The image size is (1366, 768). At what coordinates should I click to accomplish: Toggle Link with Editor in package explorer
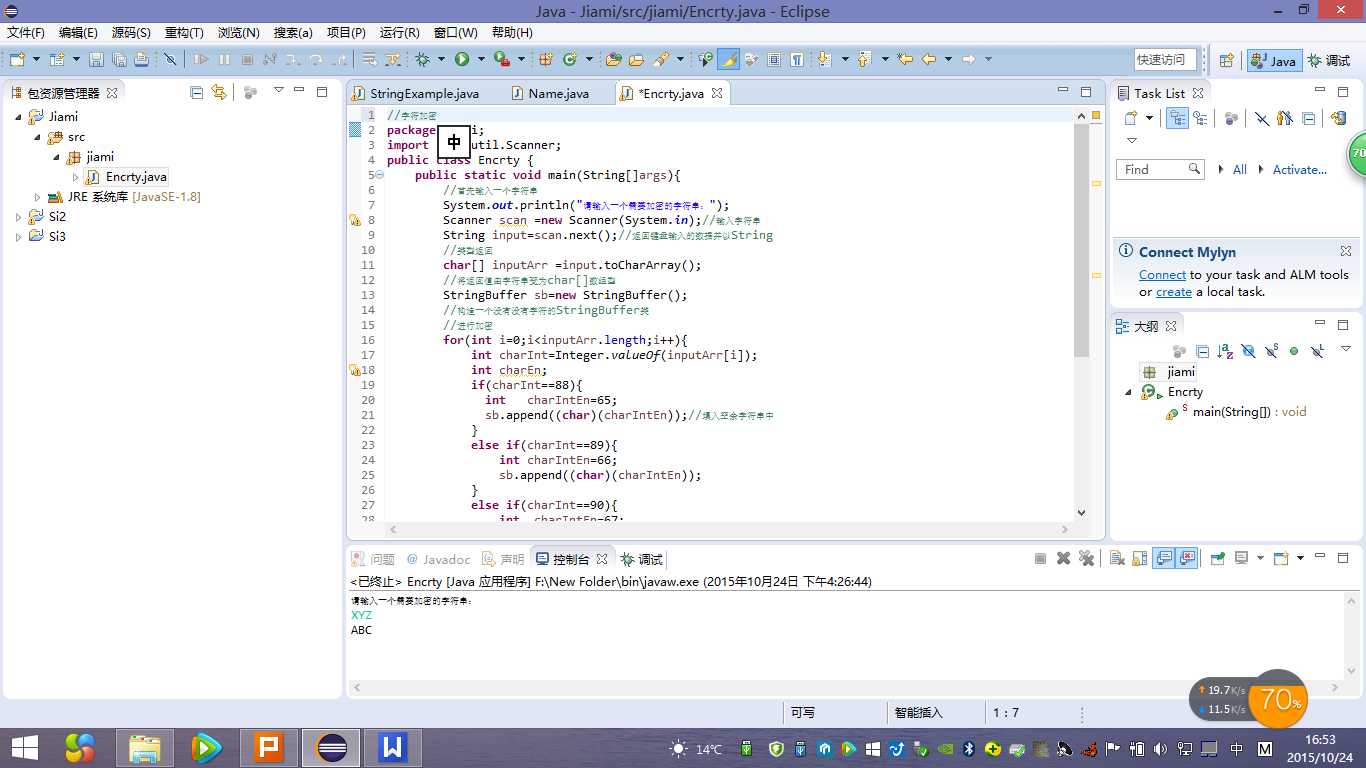(219, 93)
